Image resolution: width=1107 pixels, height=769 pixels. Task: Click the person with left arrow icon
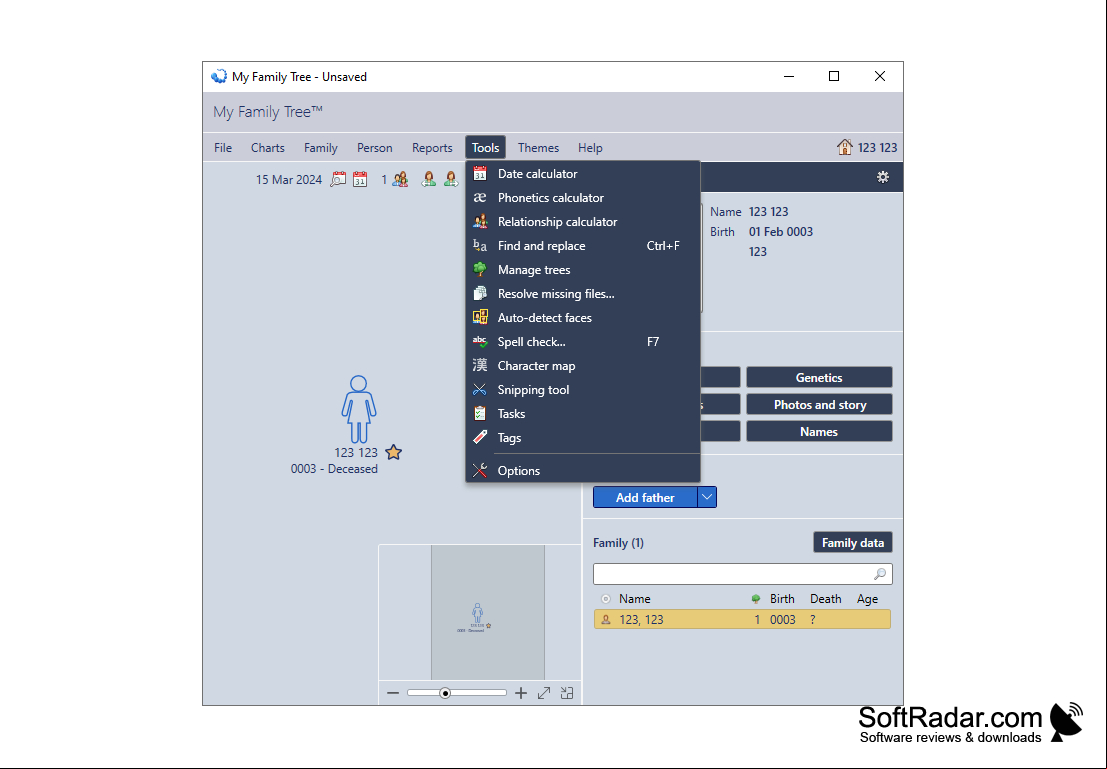(429, 179)
